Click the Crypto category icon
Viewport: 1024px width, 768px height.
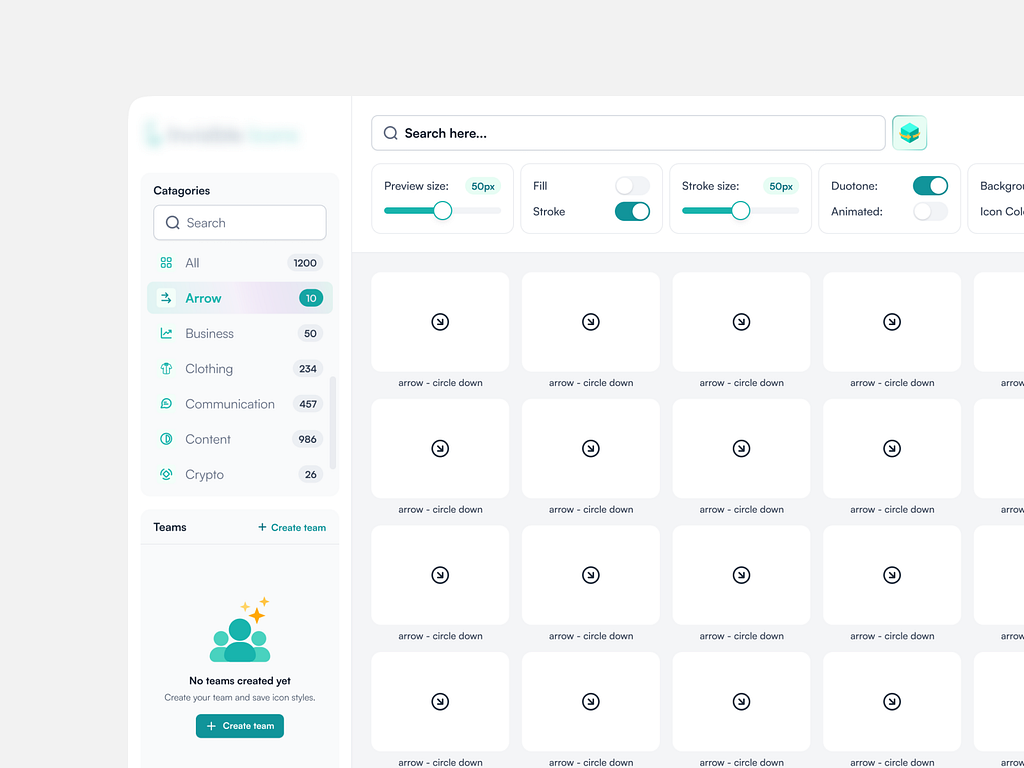click(x=165, y=474)
